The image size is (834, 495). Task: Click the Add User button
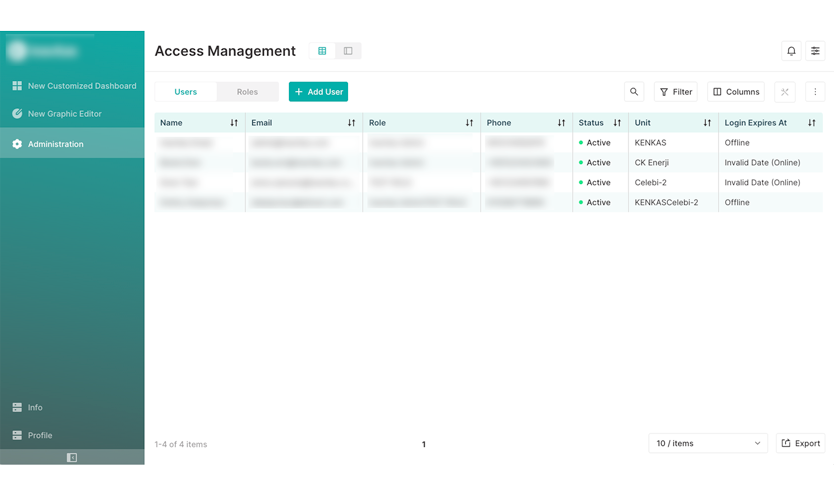(x=318, y=92)
